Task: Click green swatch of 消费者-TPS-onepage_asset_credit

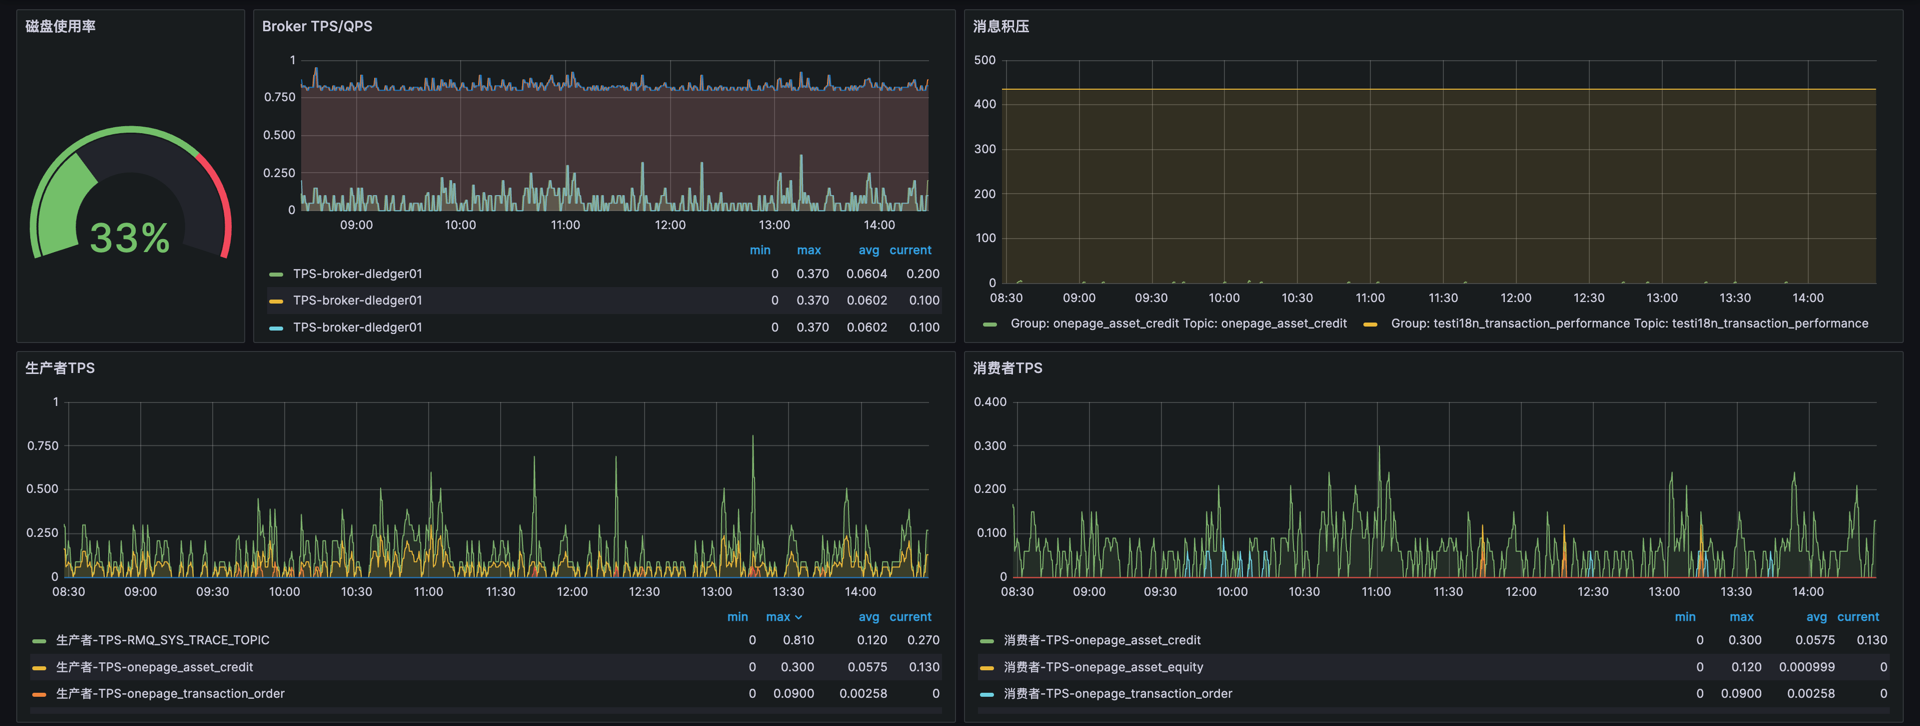Action: coord(987,641)
